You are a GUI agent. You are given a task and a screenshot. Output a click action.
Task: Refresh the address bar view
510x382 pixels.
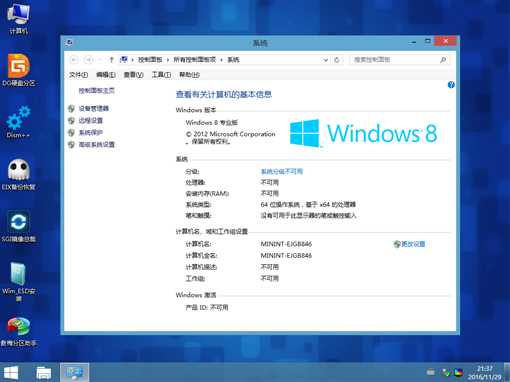pyautogui.click(x=337, y=60)
